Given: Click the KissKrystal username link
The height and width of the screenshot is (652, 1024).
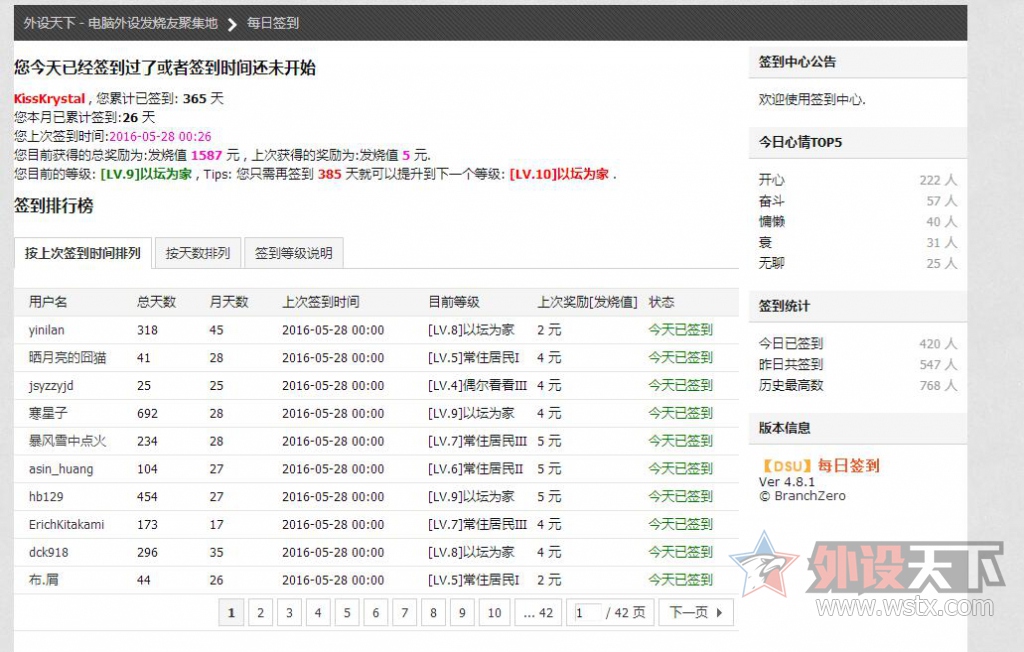Looking at the screenshot, I should pyautogui.click(x=49, y=99).
